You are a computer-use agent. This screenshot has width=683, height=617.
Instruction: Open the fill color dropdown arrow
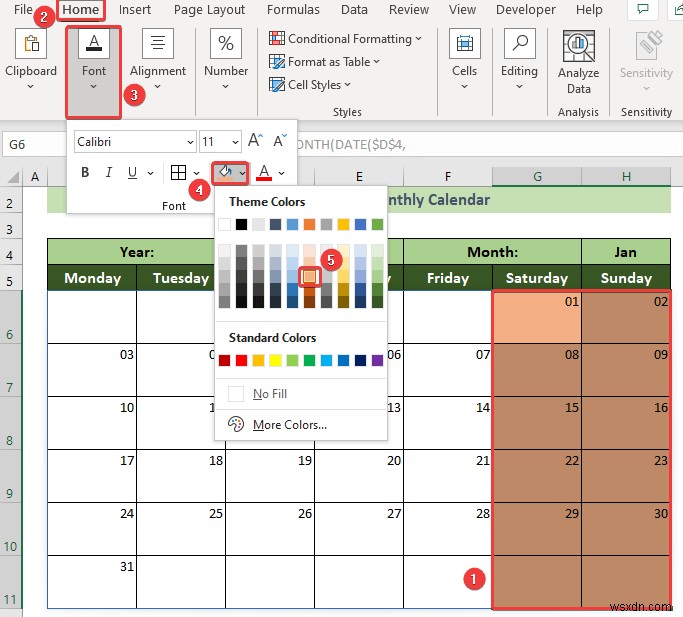(x=242, y=173)
